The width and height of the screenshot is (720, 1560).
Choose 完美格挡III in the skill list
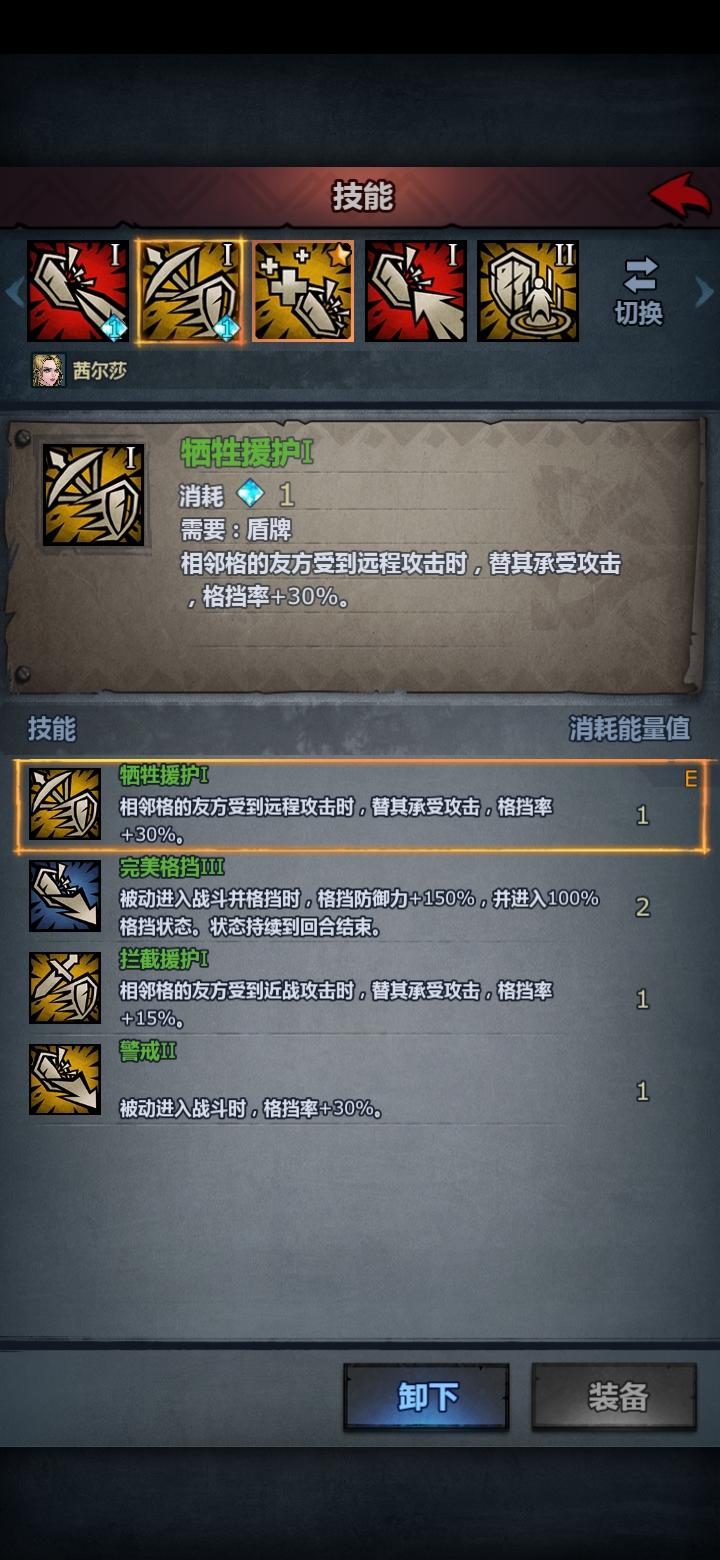(360, 897)
